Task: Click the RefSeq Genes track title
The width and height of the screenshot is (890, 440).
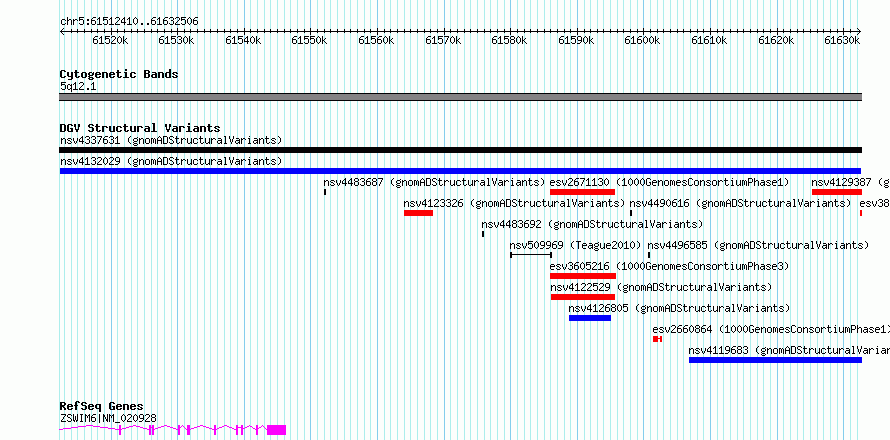Action: 101,407
